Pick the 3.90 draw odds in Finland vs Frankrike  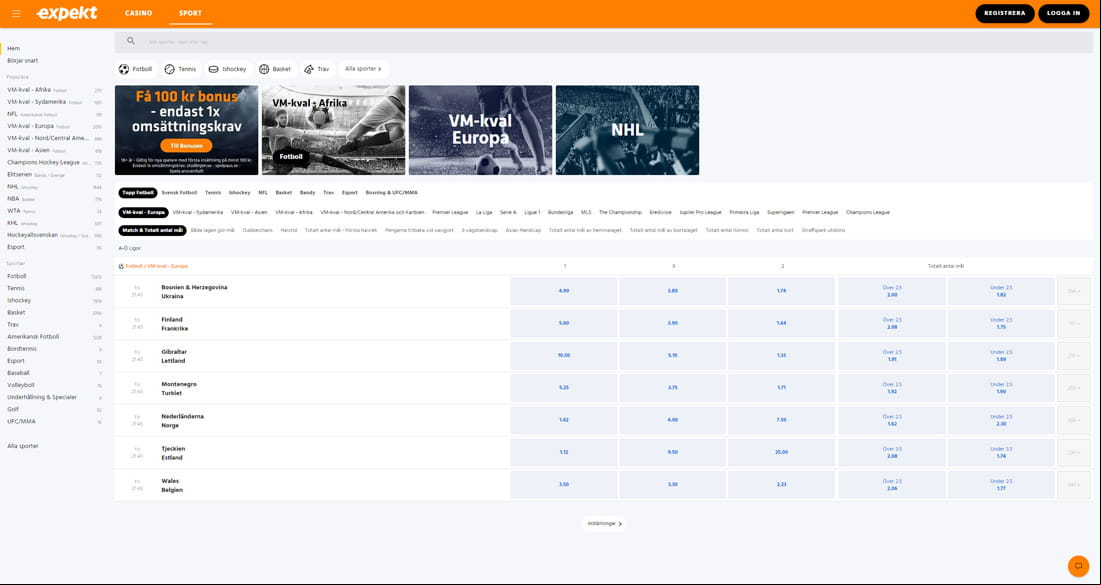[x=673, y=323]
